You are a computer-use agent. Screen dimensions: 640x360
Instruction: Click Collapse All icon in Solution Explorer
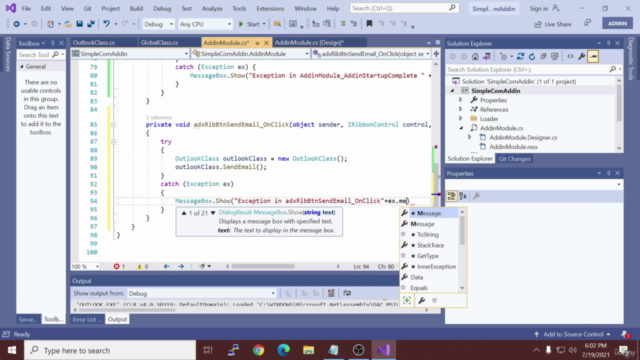click(543, 57)
